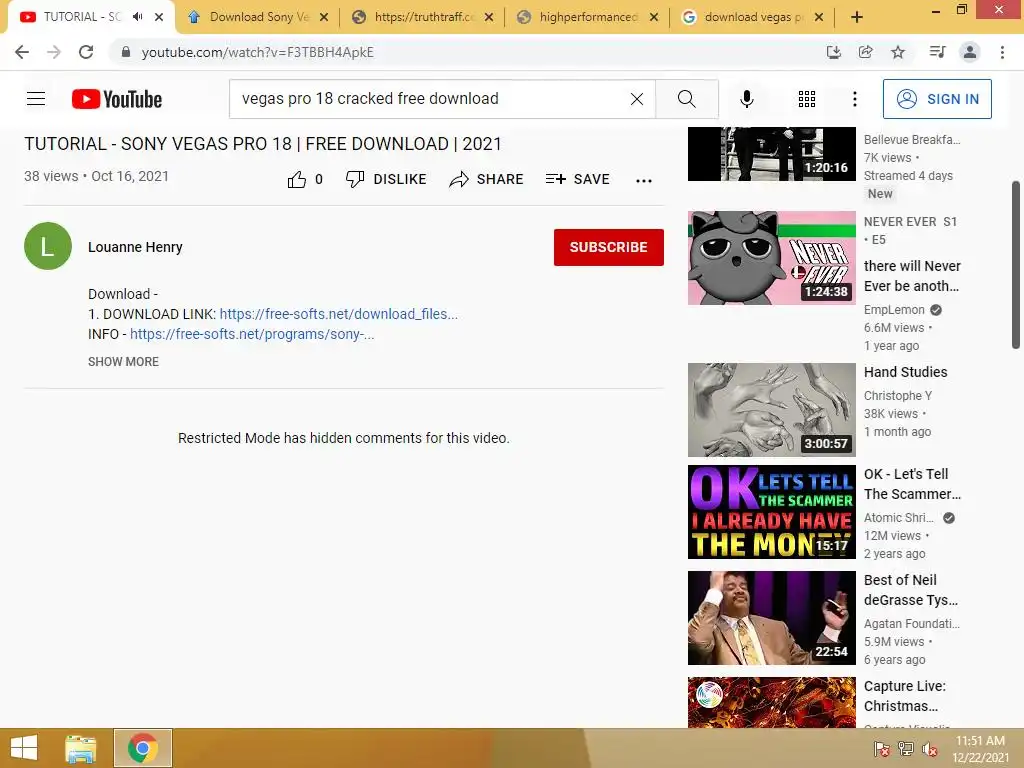Click the install app icon in address bar
The width and height of the screenshot is (1024, 768).
click(x=833, y=52)
